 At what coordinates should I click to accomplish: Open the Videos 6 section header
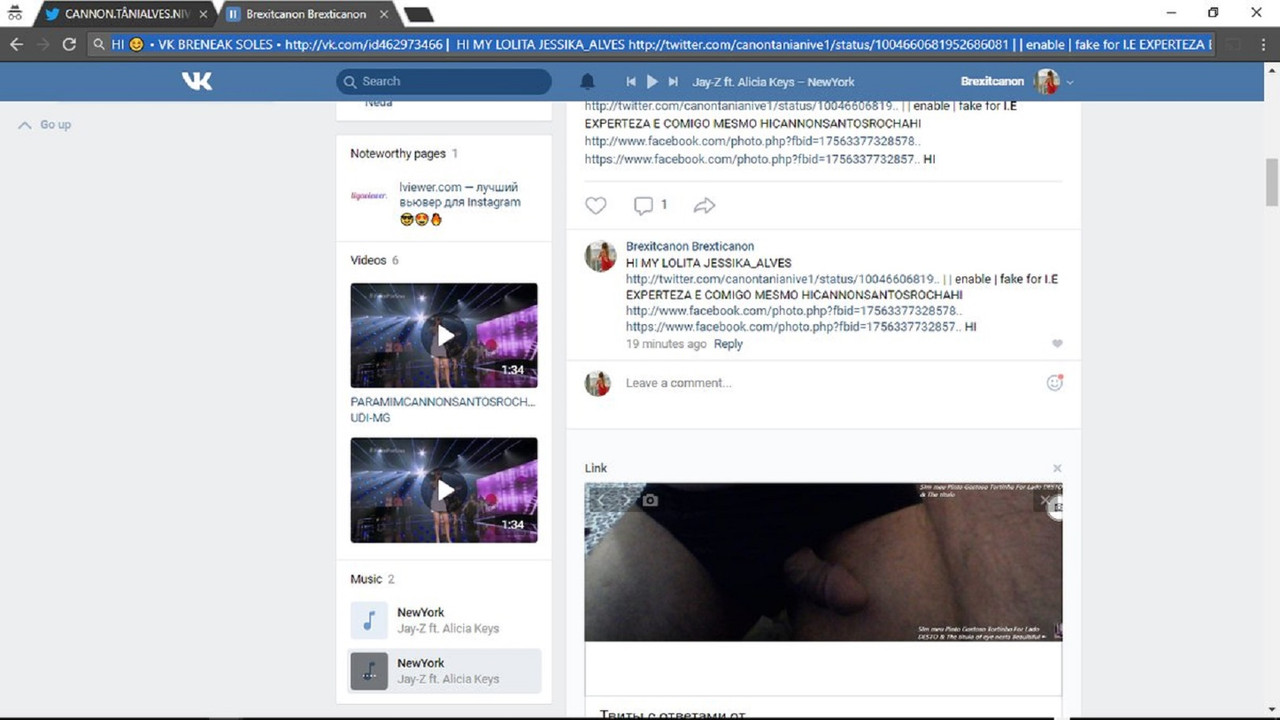tap(375, 260)
